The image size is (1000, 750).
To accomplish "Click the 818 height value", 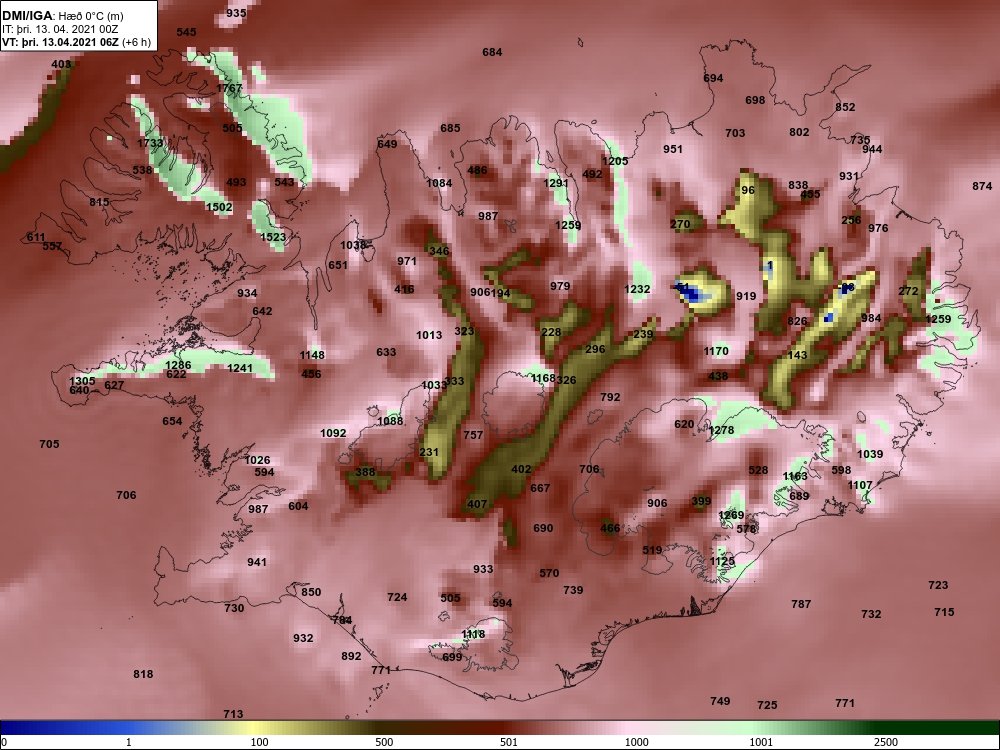I will coord(143,673).
